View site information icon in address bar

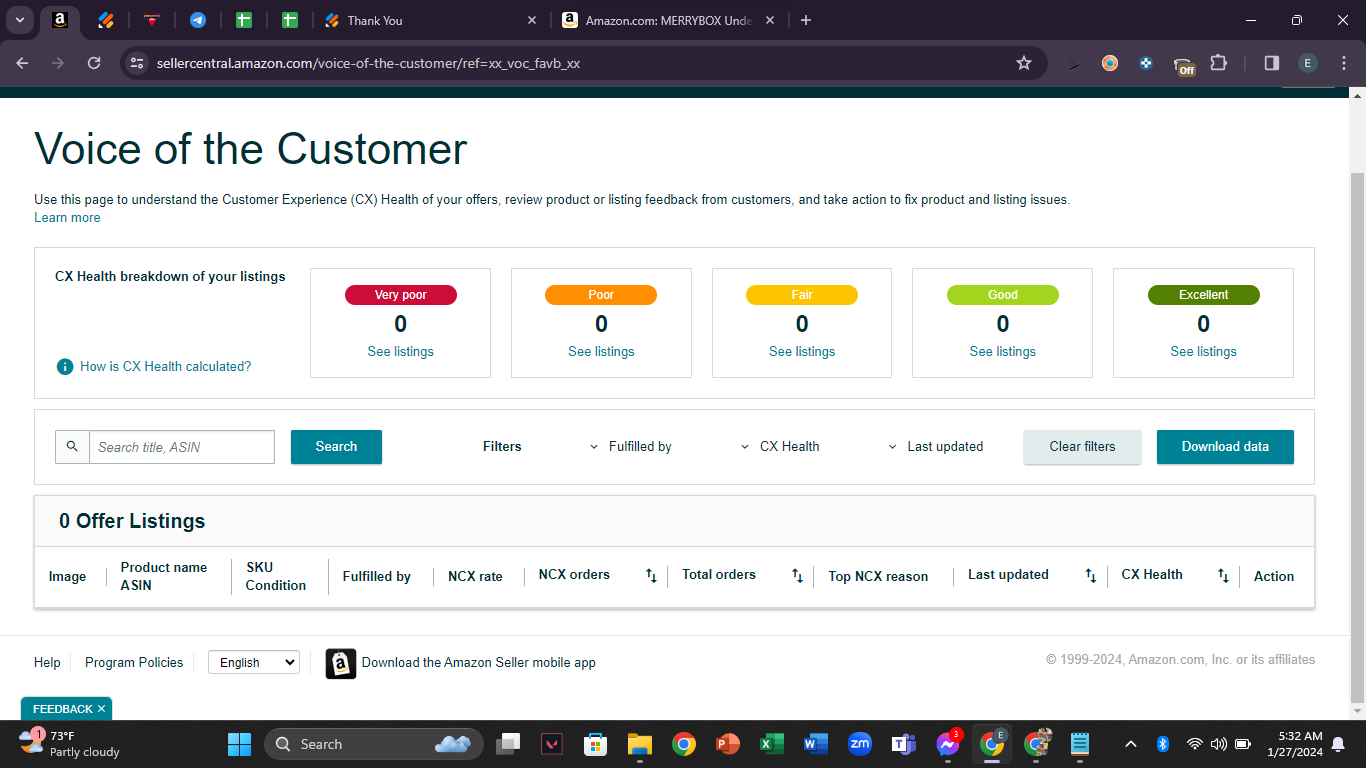[137, 63]
